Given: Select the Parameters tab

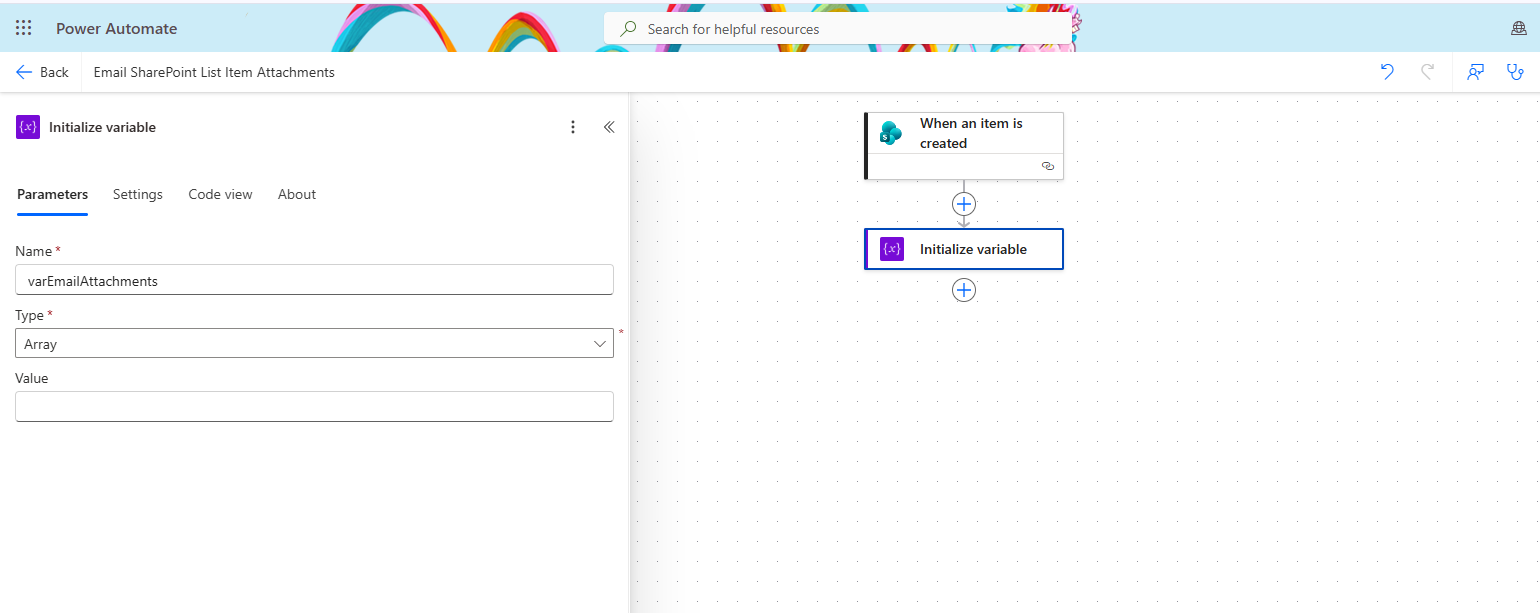Looking at the screenshot, I should pos(52,194).
